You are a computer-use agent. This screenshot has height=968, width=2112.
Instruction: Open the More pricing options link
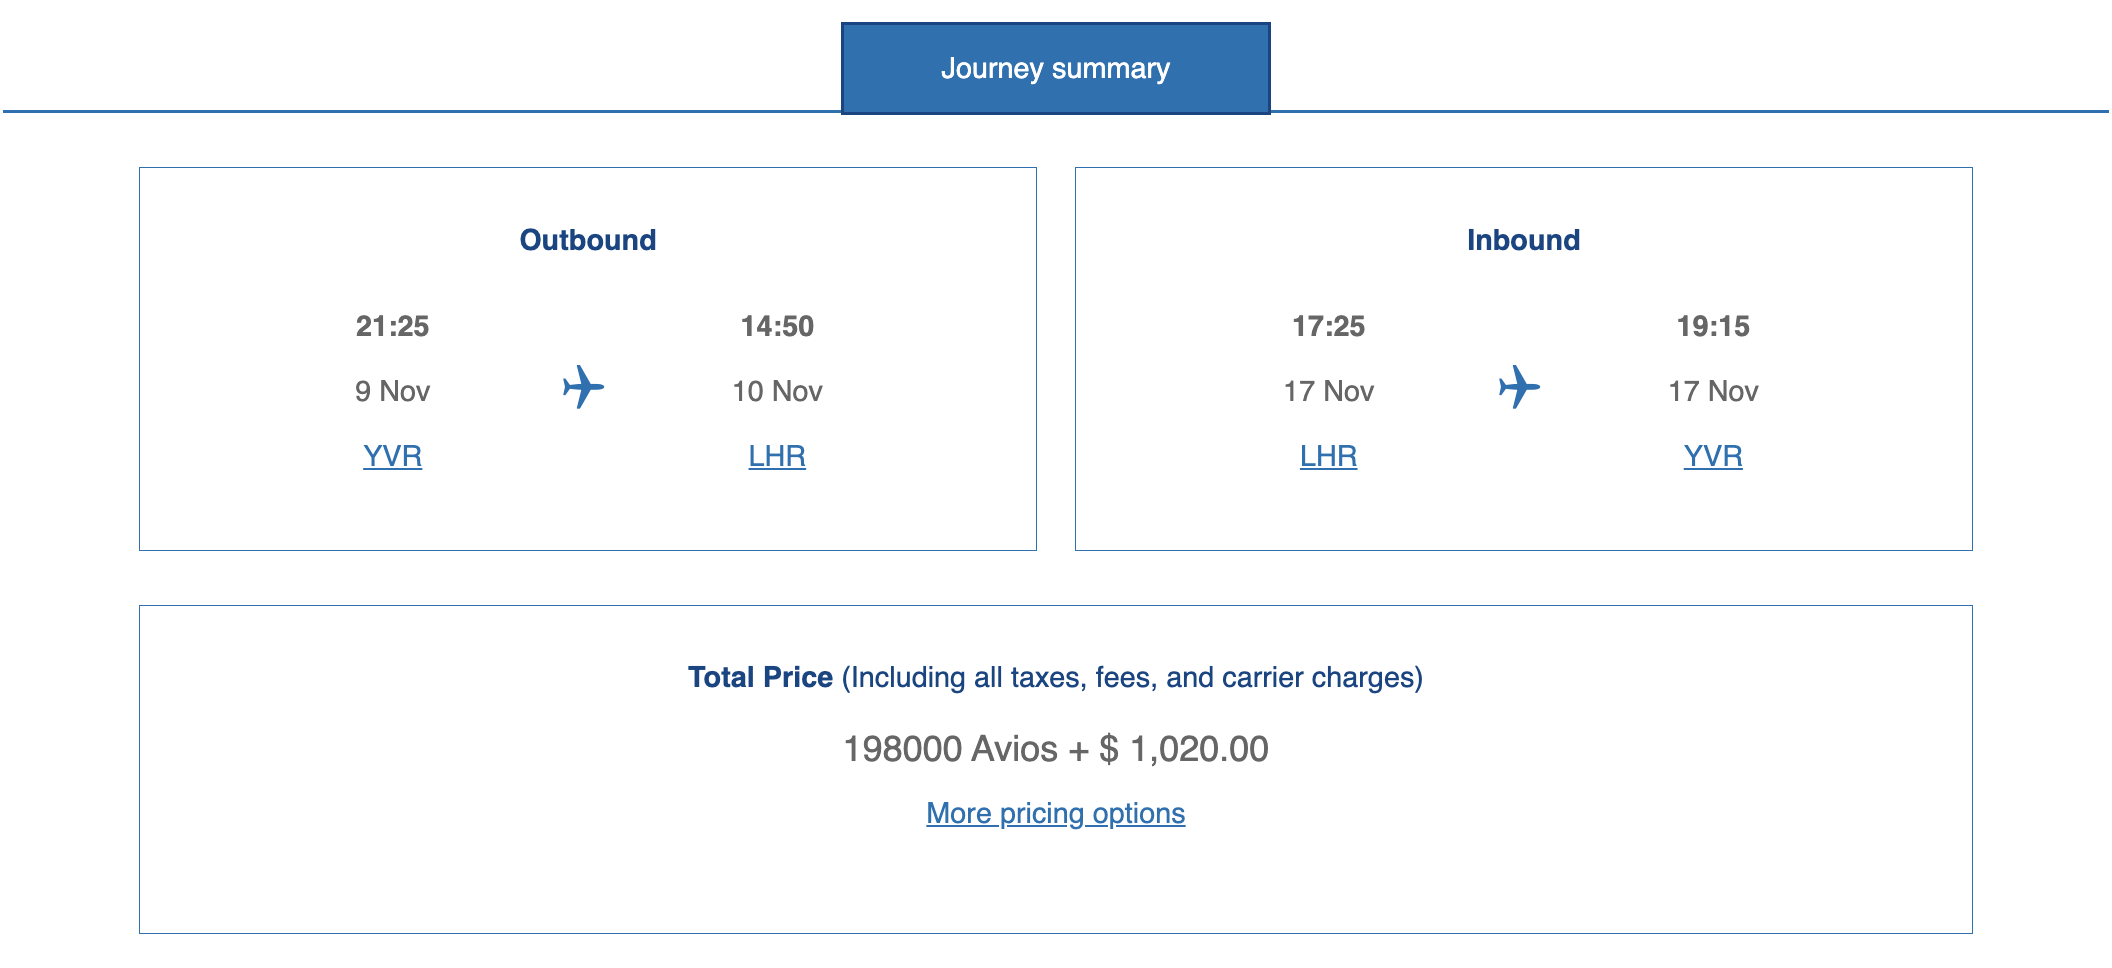(1055, 813)
